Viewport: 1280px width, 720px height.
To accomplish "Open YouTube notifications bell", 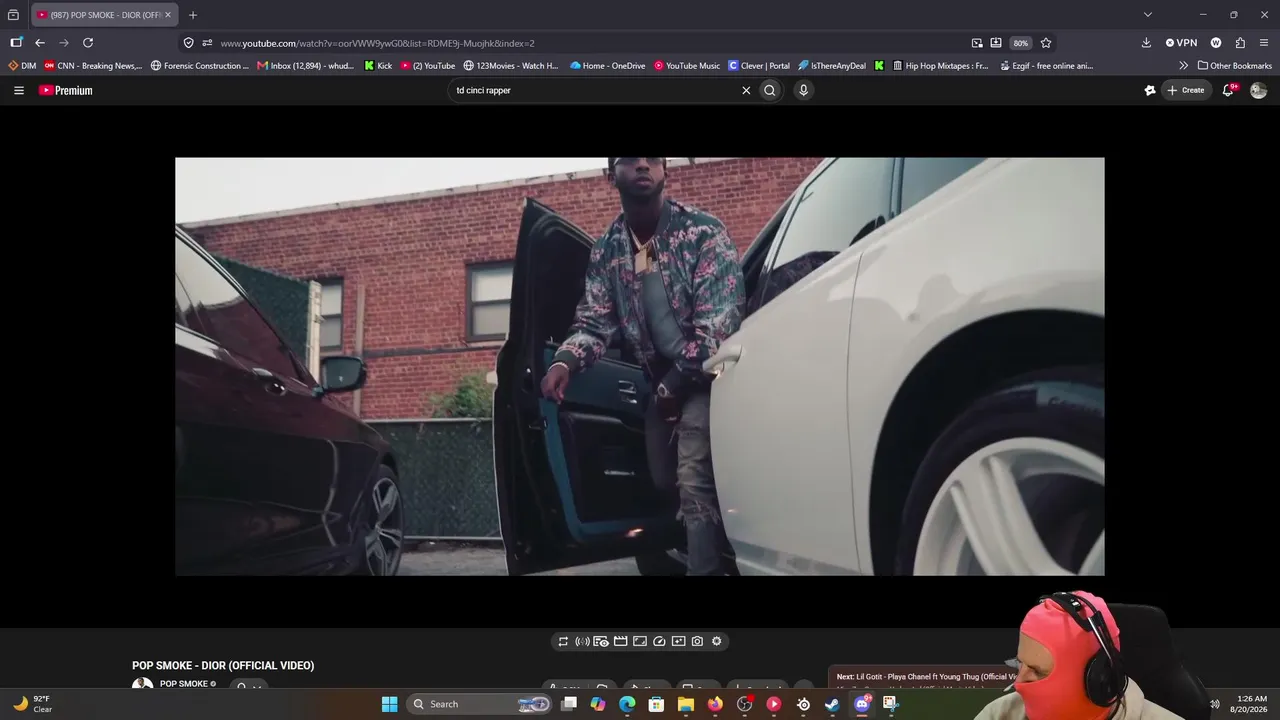I will 1229,90.
